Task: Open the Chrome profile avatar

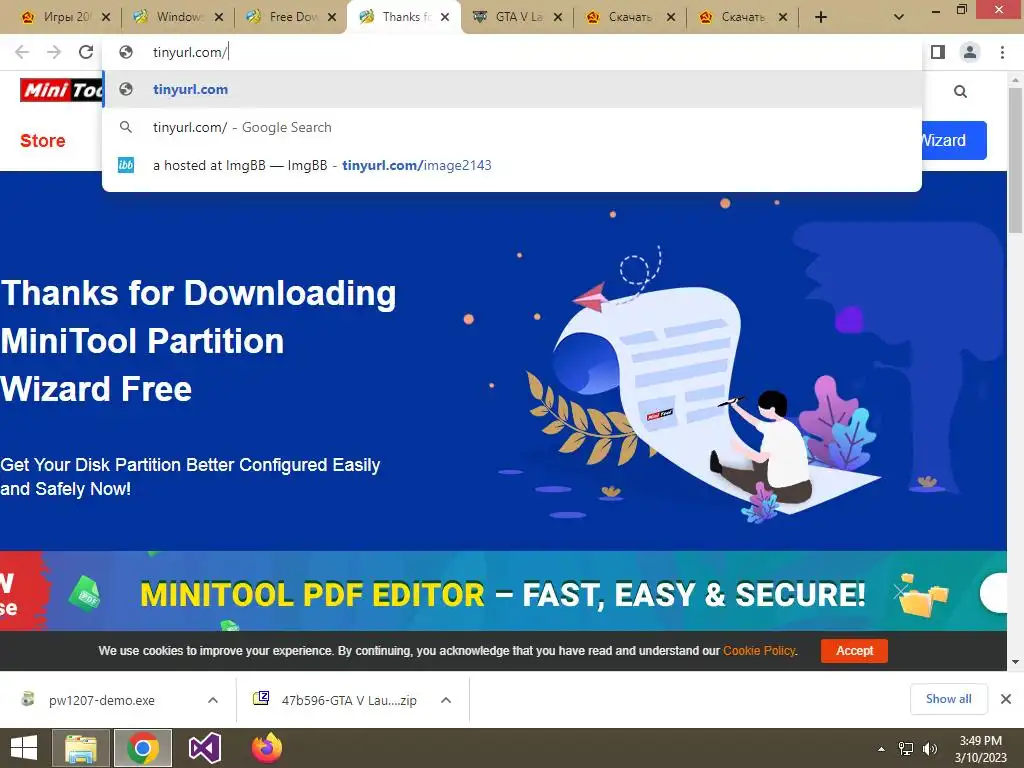Action: [x=970, y=52]
